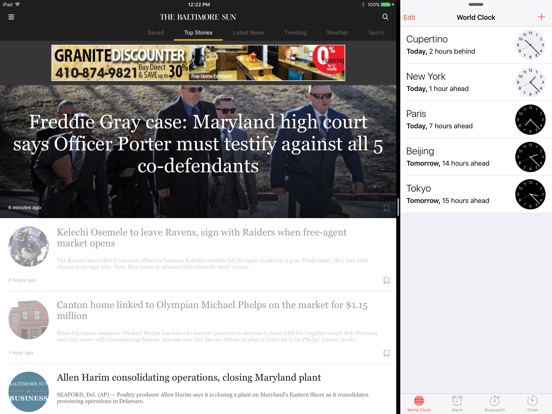Add a new city with plus icon
Screen dimensions: 552x414
[541, 17]
